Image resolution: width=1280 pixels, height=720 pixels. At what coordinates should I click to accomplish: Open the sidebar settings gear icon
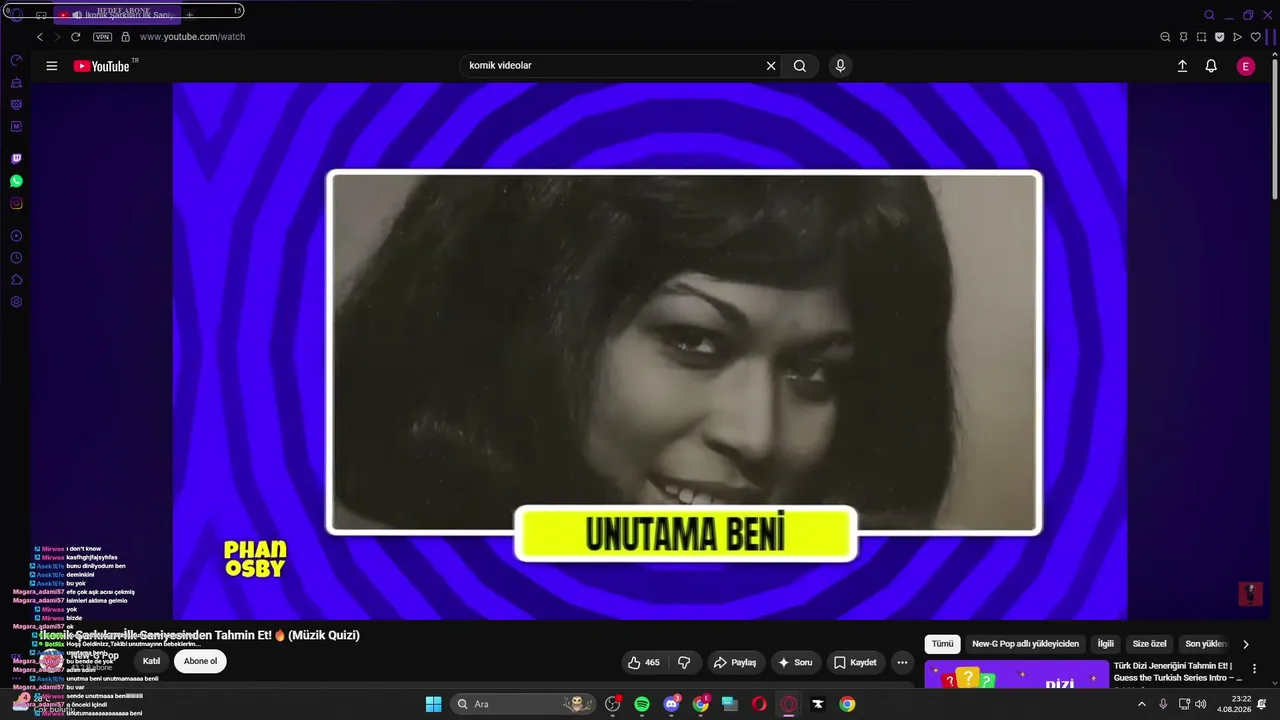[x=16, y=302]
